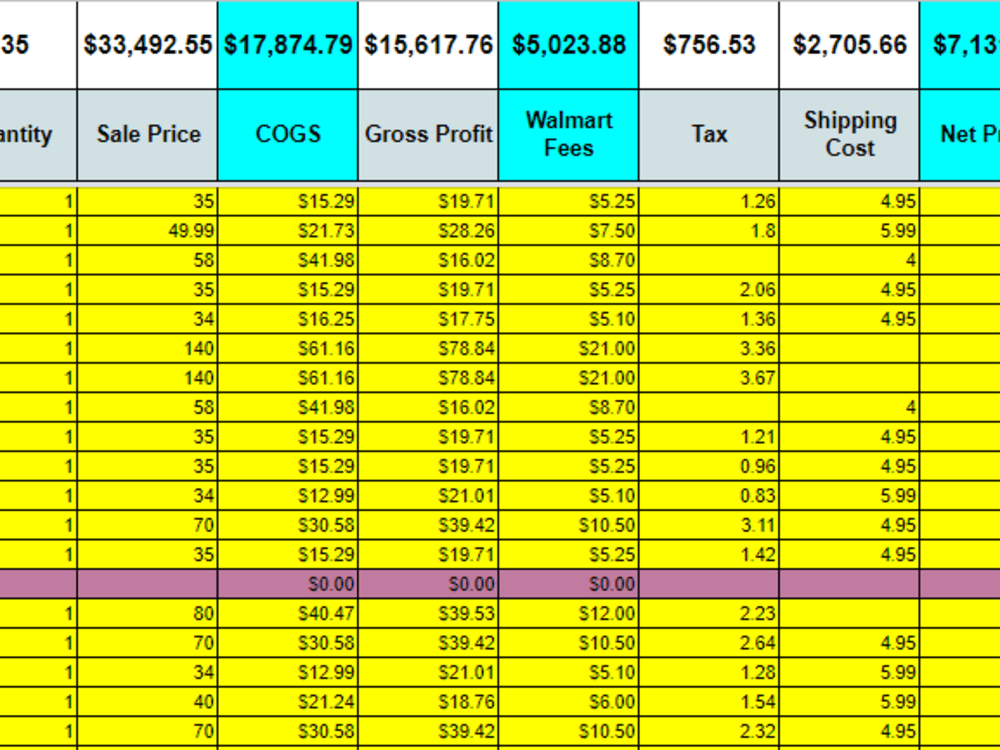
Task: Click $0.00 Gross Profit in the pink row
Action: coord(428,584)
